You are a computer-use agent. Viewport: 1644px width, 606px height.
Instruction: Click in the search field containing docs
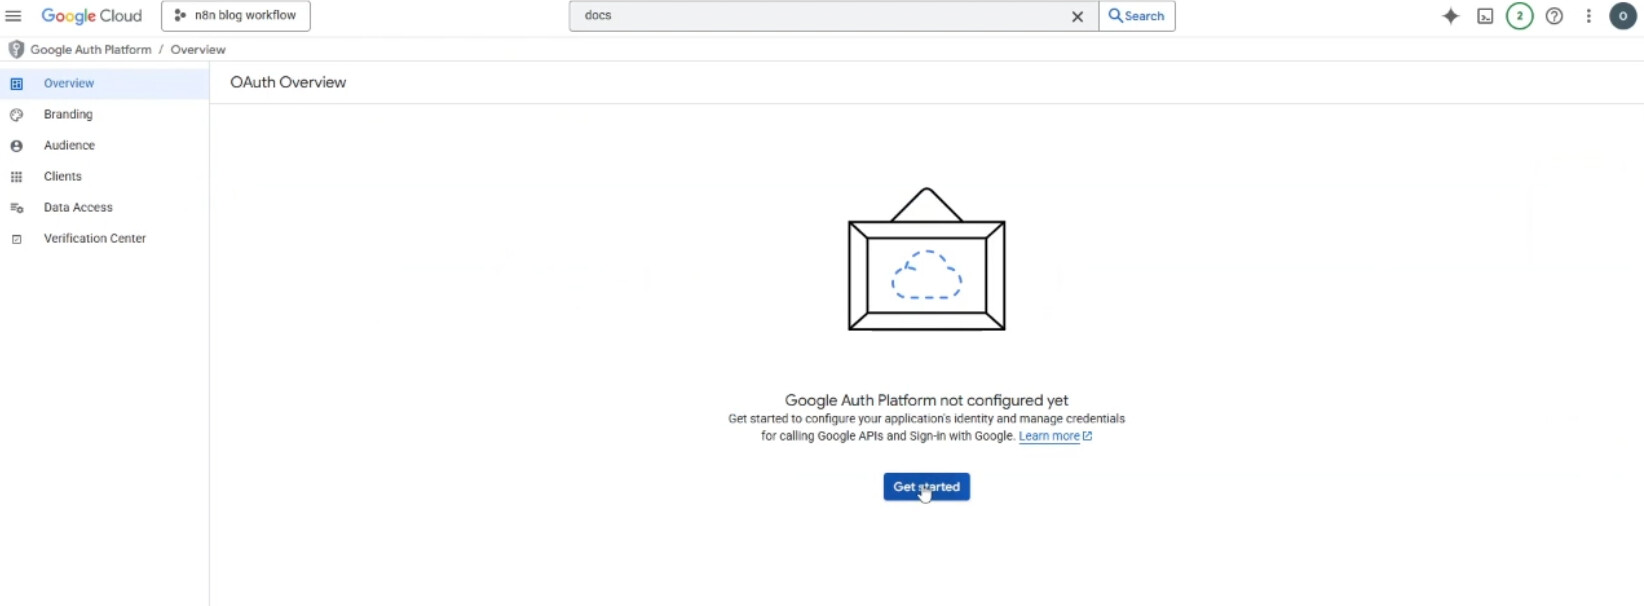[x=820, y=16]
